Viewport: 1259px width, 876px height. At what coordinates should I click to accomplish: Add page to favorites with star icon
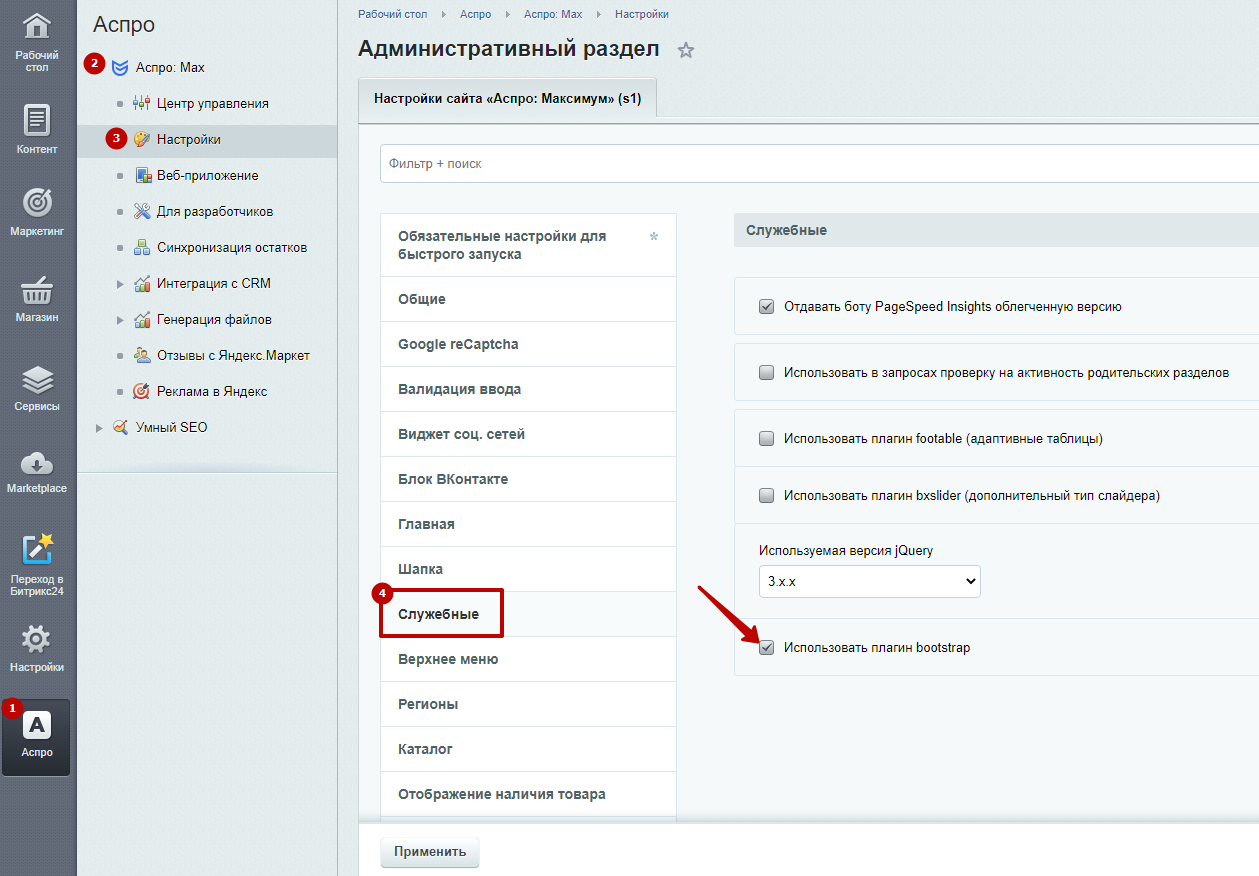pyautogui.click(x=686, y=50)
